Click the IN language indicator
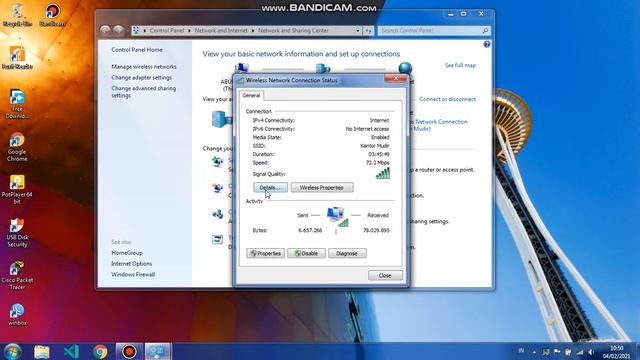The height and width of the screenshot is (360, 640). point(521,351)
